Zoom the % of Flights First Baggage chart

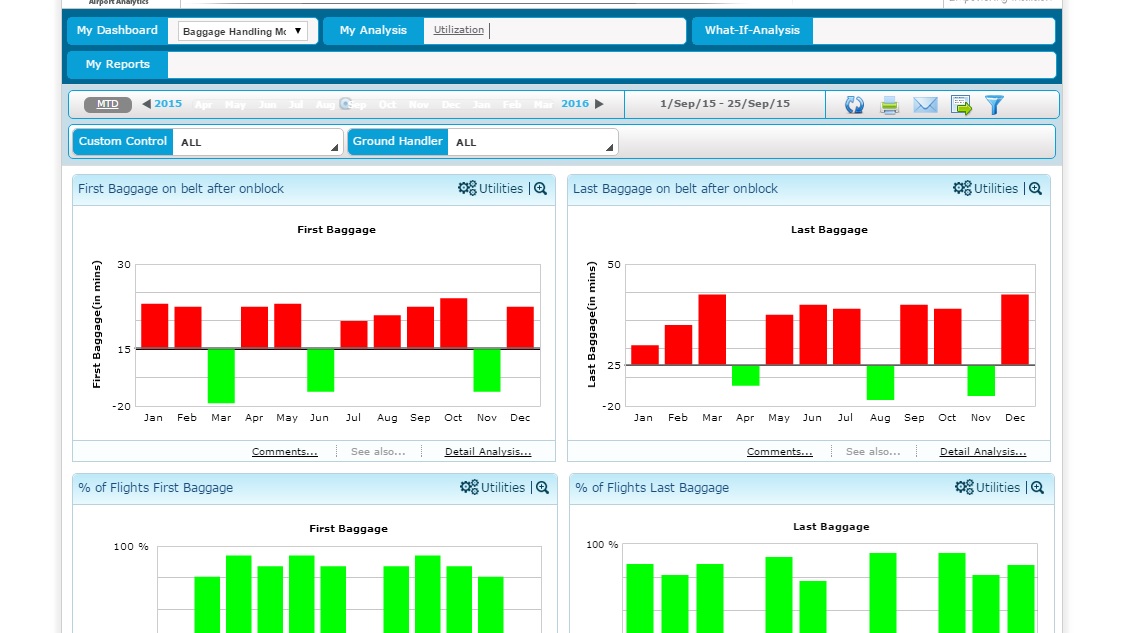pyautogui.click(x=543, y=487)
